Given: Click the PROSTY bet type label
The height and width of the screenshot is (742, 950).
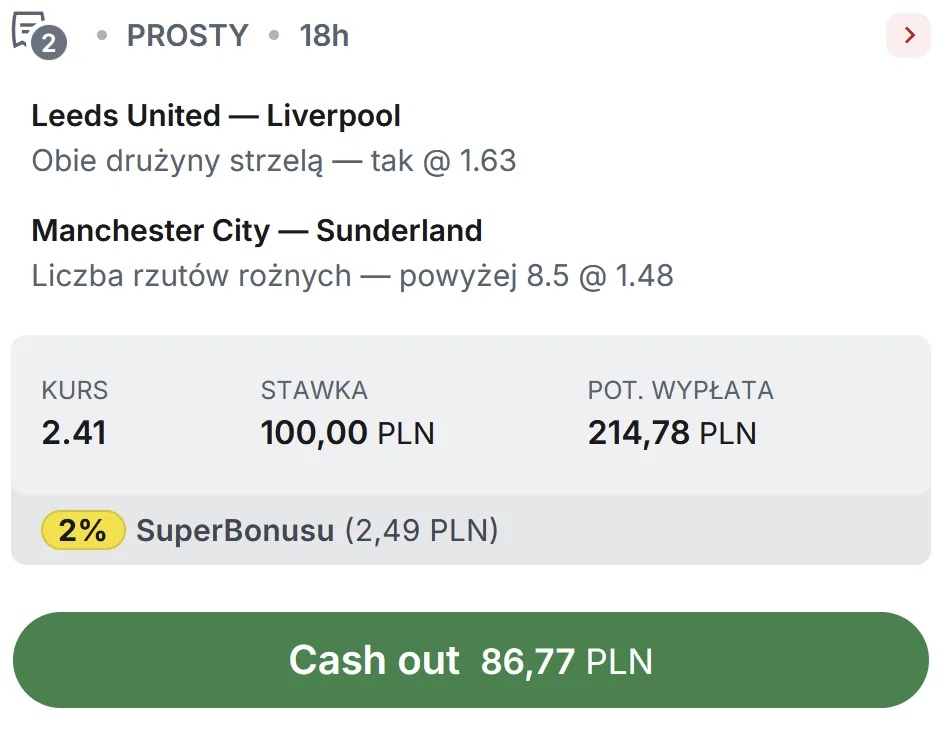Looking at the screenshot, I should pyautogui.click(x=187, y=36).
